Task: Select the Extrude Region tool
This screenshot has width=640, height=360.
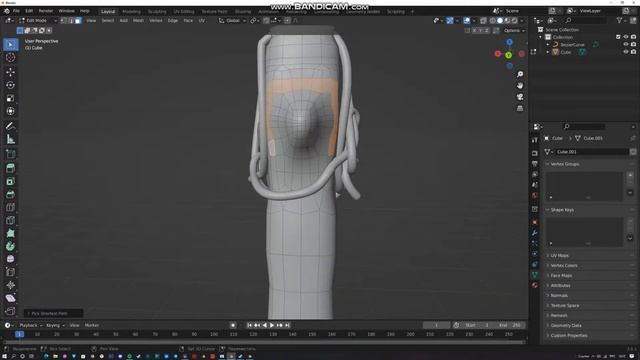Action: tap(11, 168)
